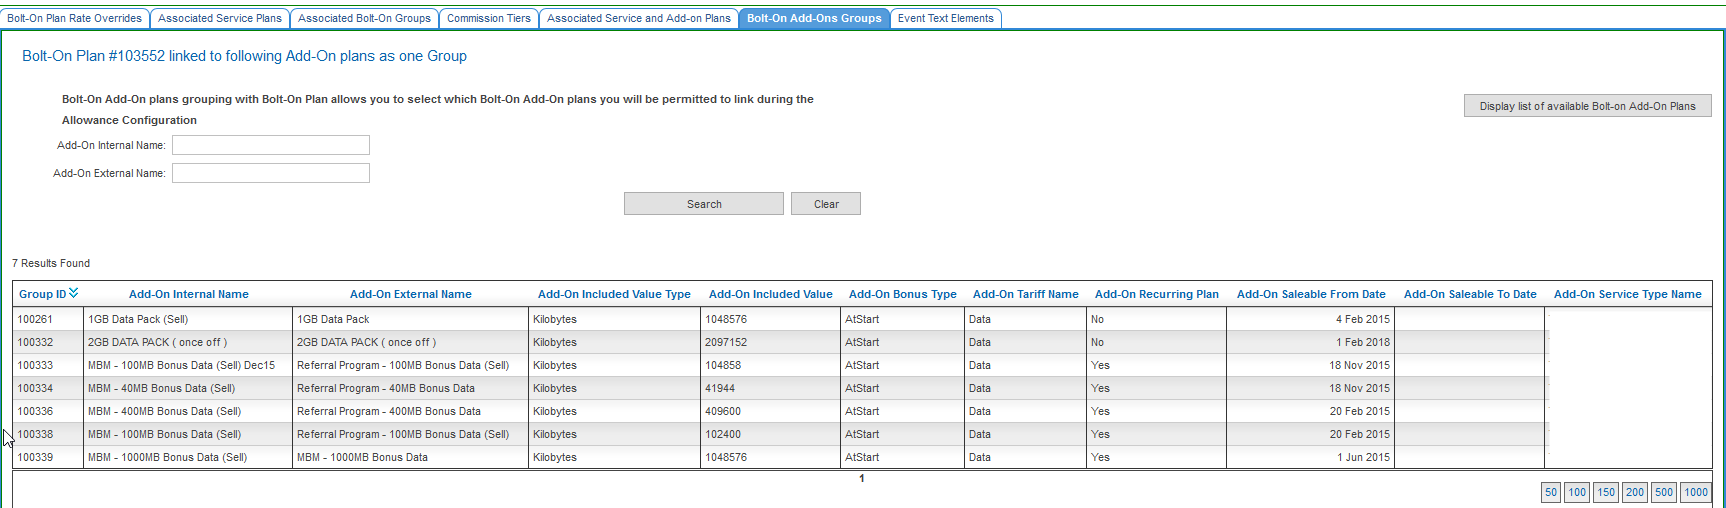
Task: Open the Bolt-On Plan Rate Overrides tab
Action: [75, 18]
